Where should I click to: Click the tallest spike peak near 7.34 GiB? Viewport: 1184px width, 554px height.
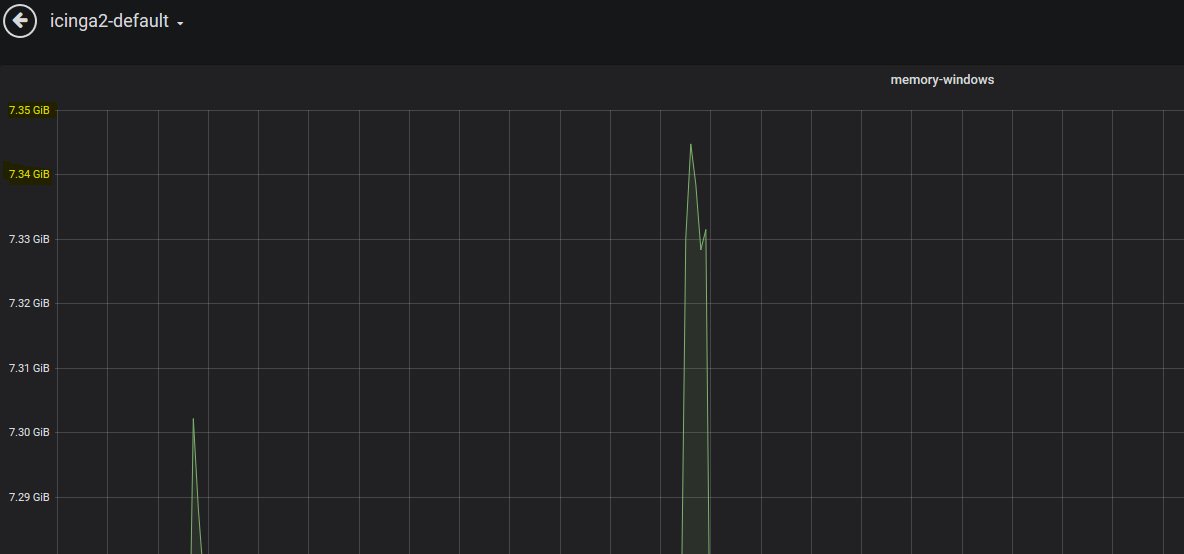pos(691,144)
